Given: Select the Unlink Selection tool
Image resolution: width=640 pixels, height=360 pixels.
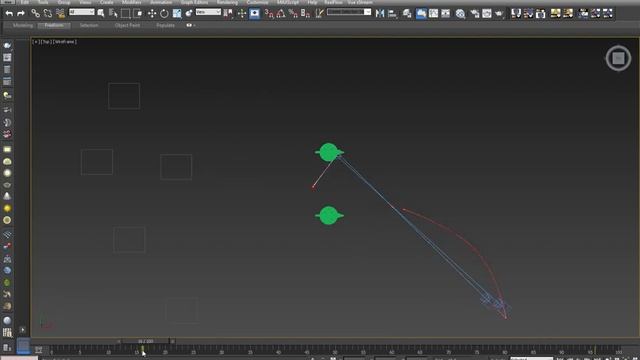Looking at the screenshot, I should pyautogui.click(x=48, y=13).
